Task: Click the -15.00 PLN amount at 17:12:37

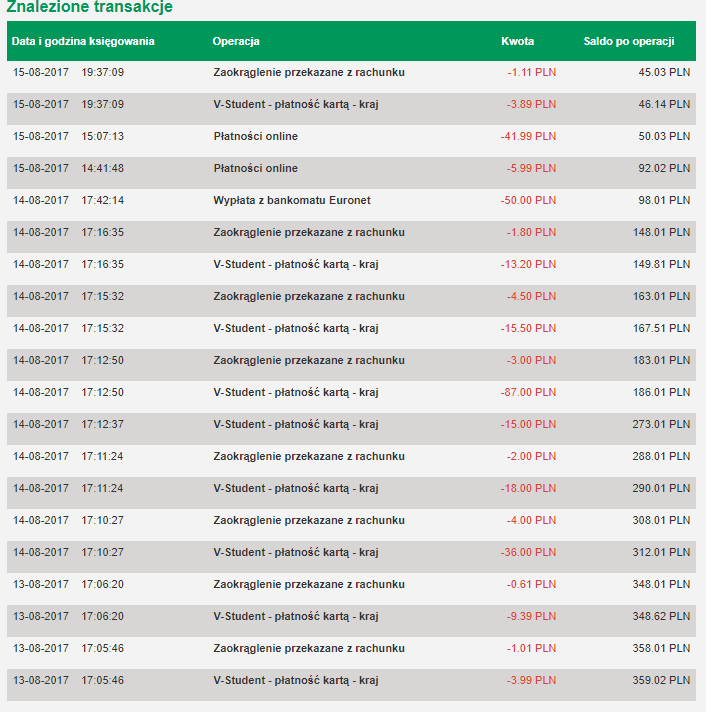Action: coord(528,424)
